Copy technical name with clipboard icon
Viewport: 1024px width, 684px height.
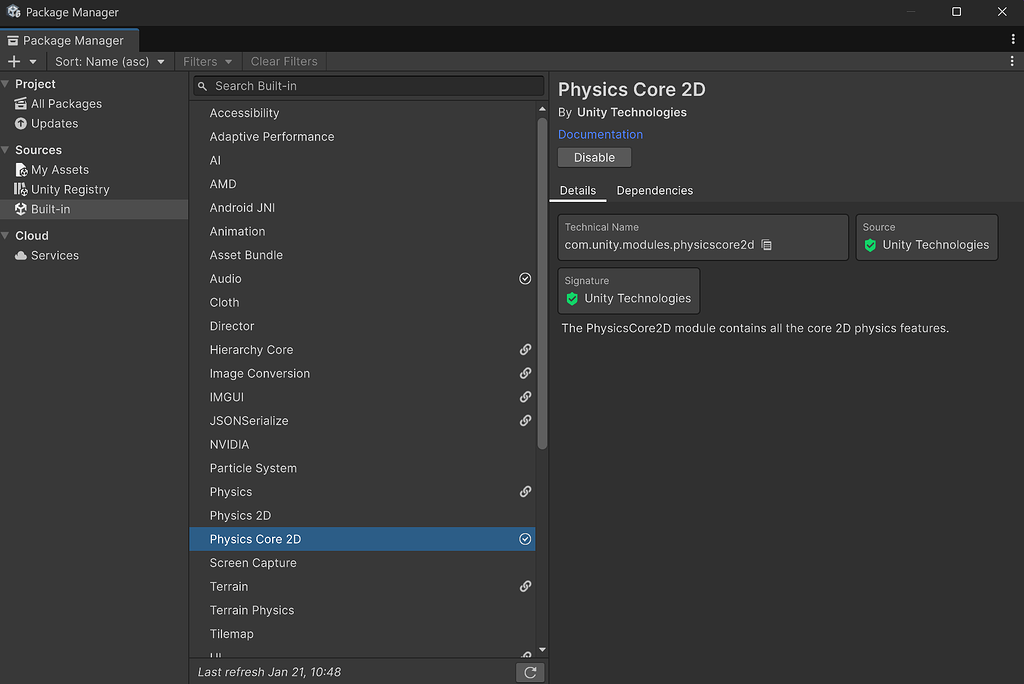coord(767,245)
